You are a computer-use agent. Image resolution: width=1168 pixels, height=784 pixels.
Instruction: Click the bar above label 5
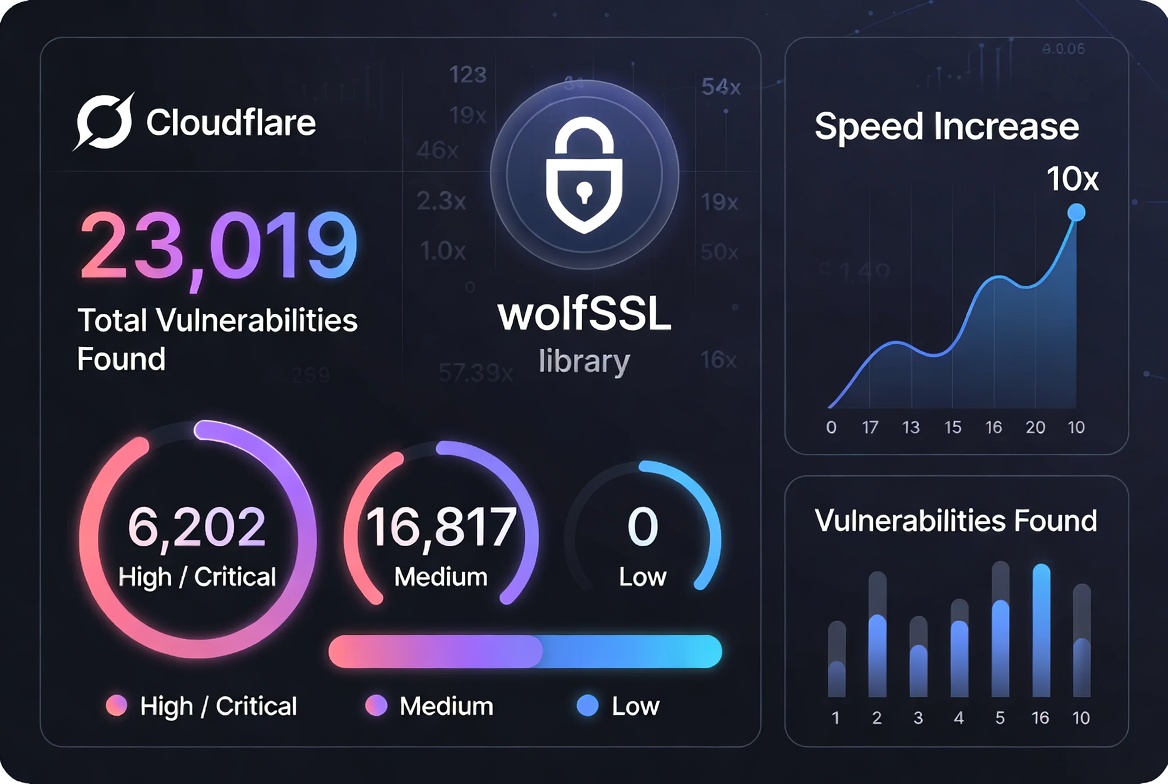(1000, 629)
